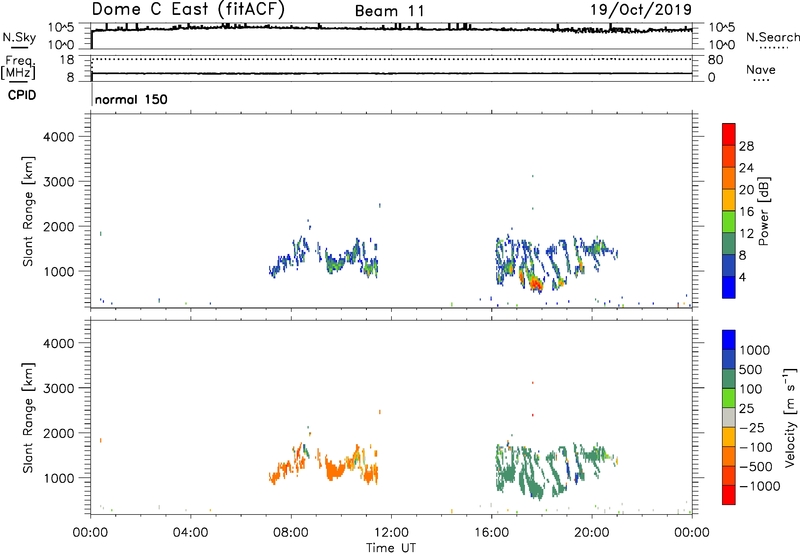Click the '12:00' time axis label
Image resolution: width=800 pixels, height=554 pixels.
(391, 533)
